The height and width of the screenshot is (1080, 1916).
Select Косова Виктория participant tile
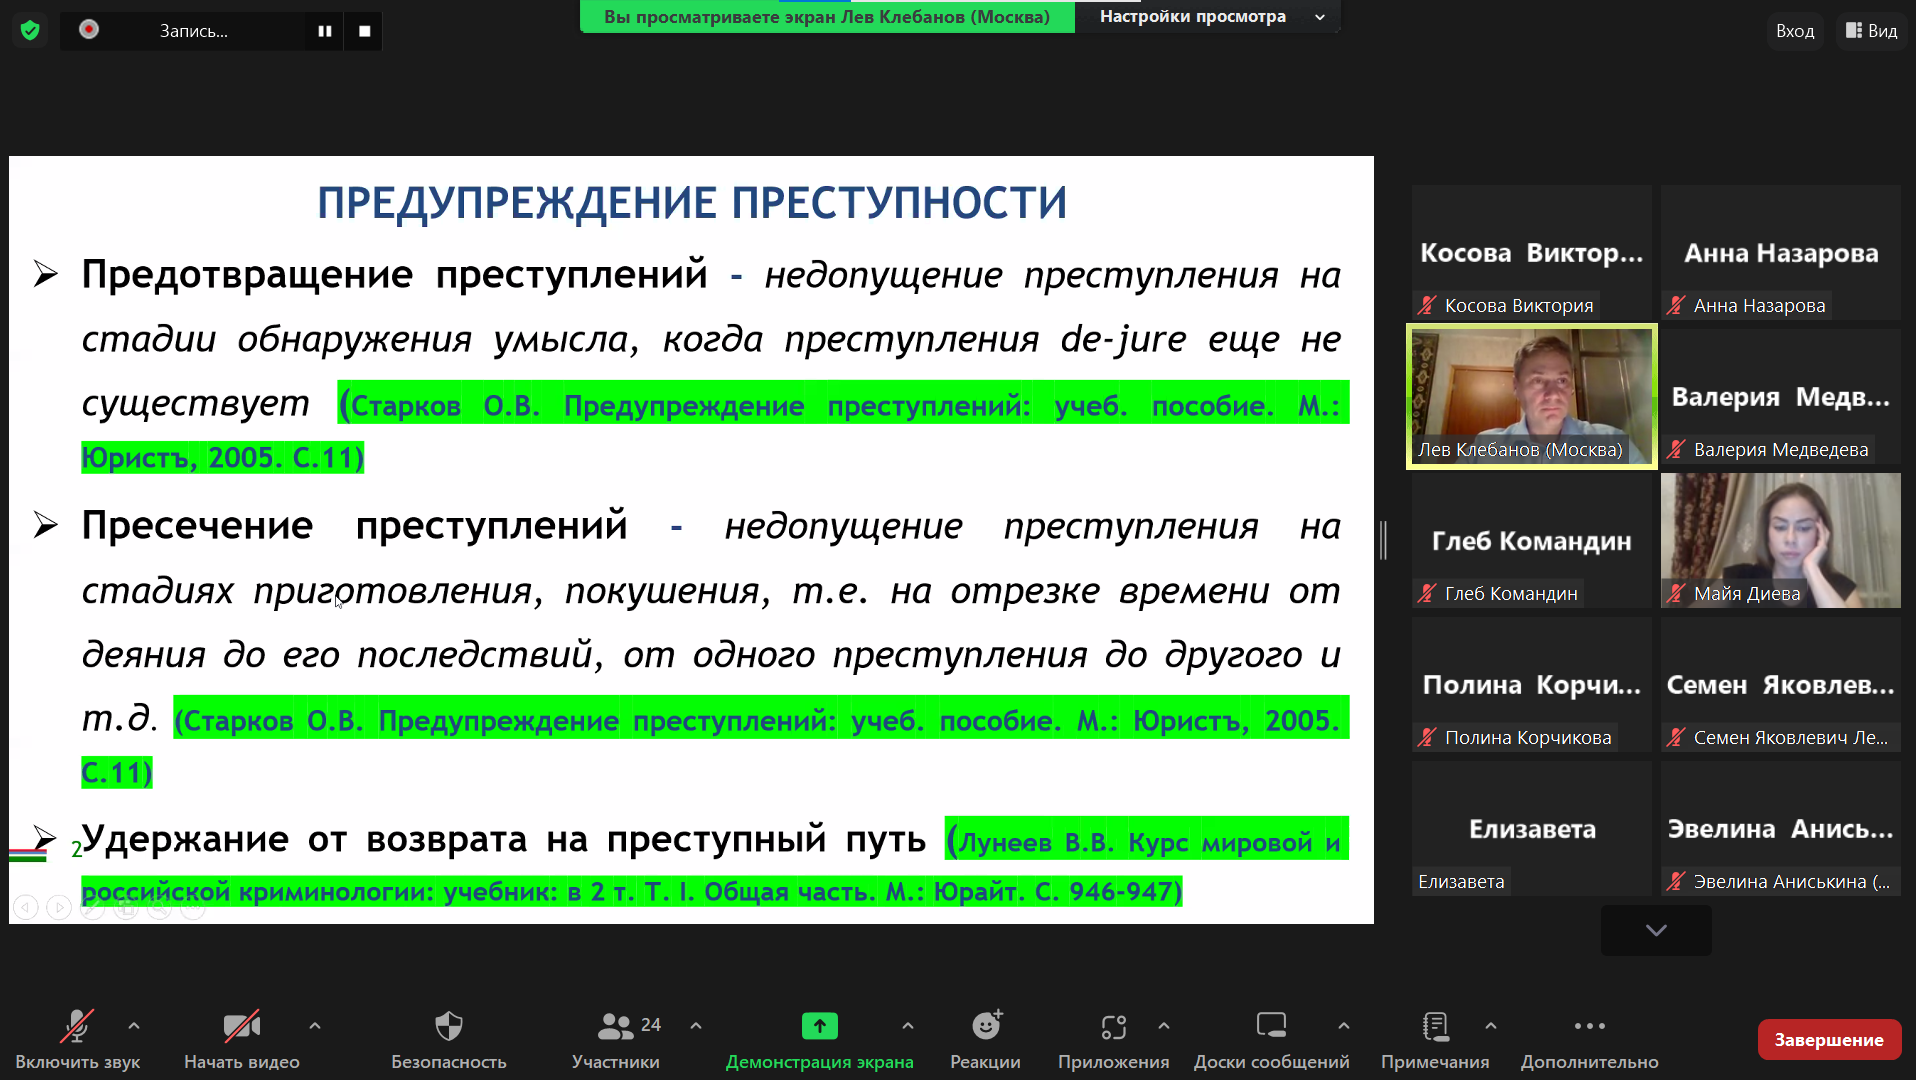pos(1532,253)
